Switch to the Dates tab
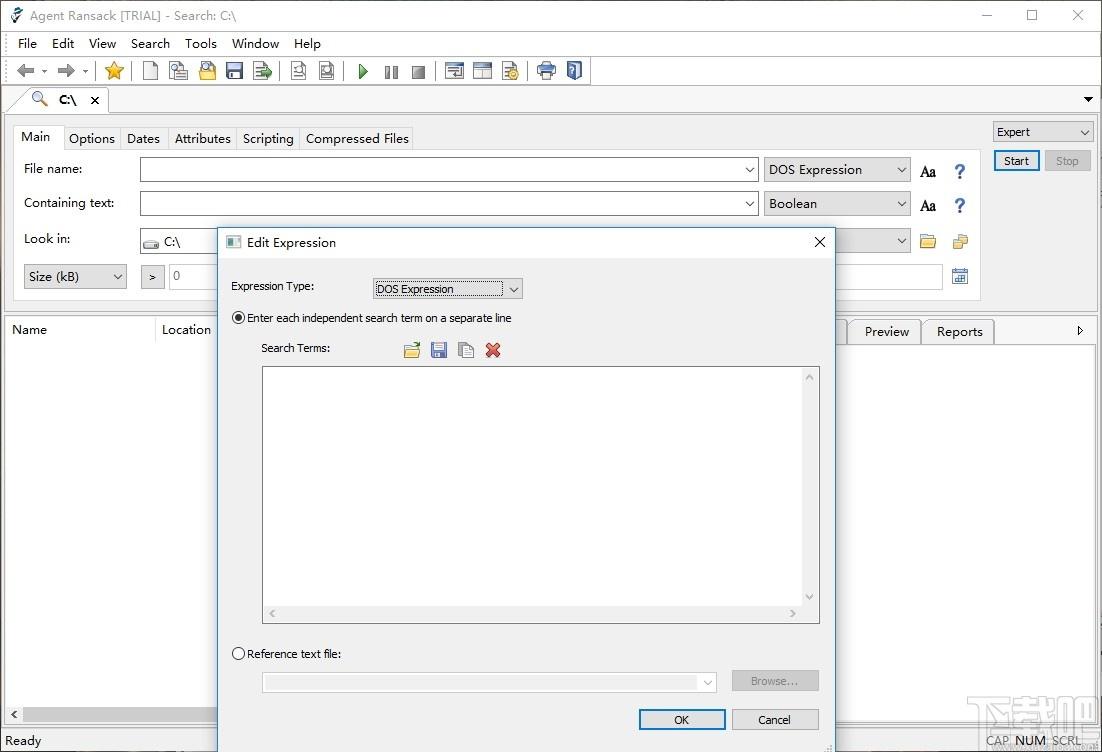 pos(143,138)
